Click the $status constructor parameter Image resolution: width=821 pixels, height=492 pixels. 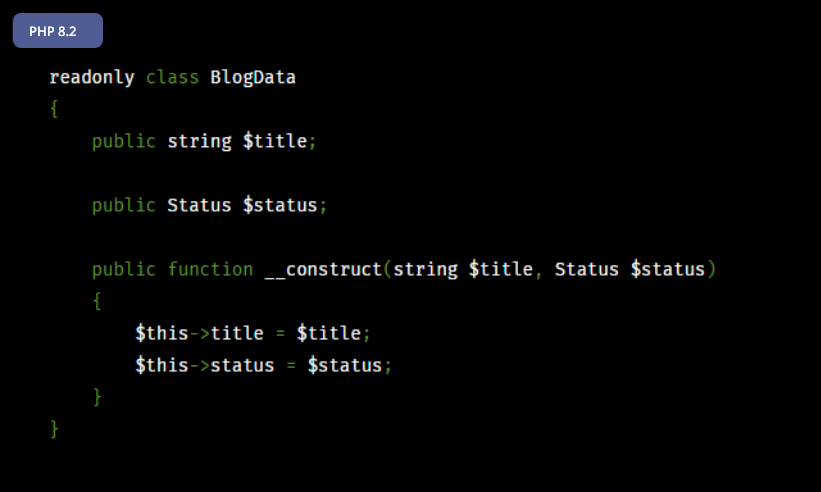coord(668,270)
